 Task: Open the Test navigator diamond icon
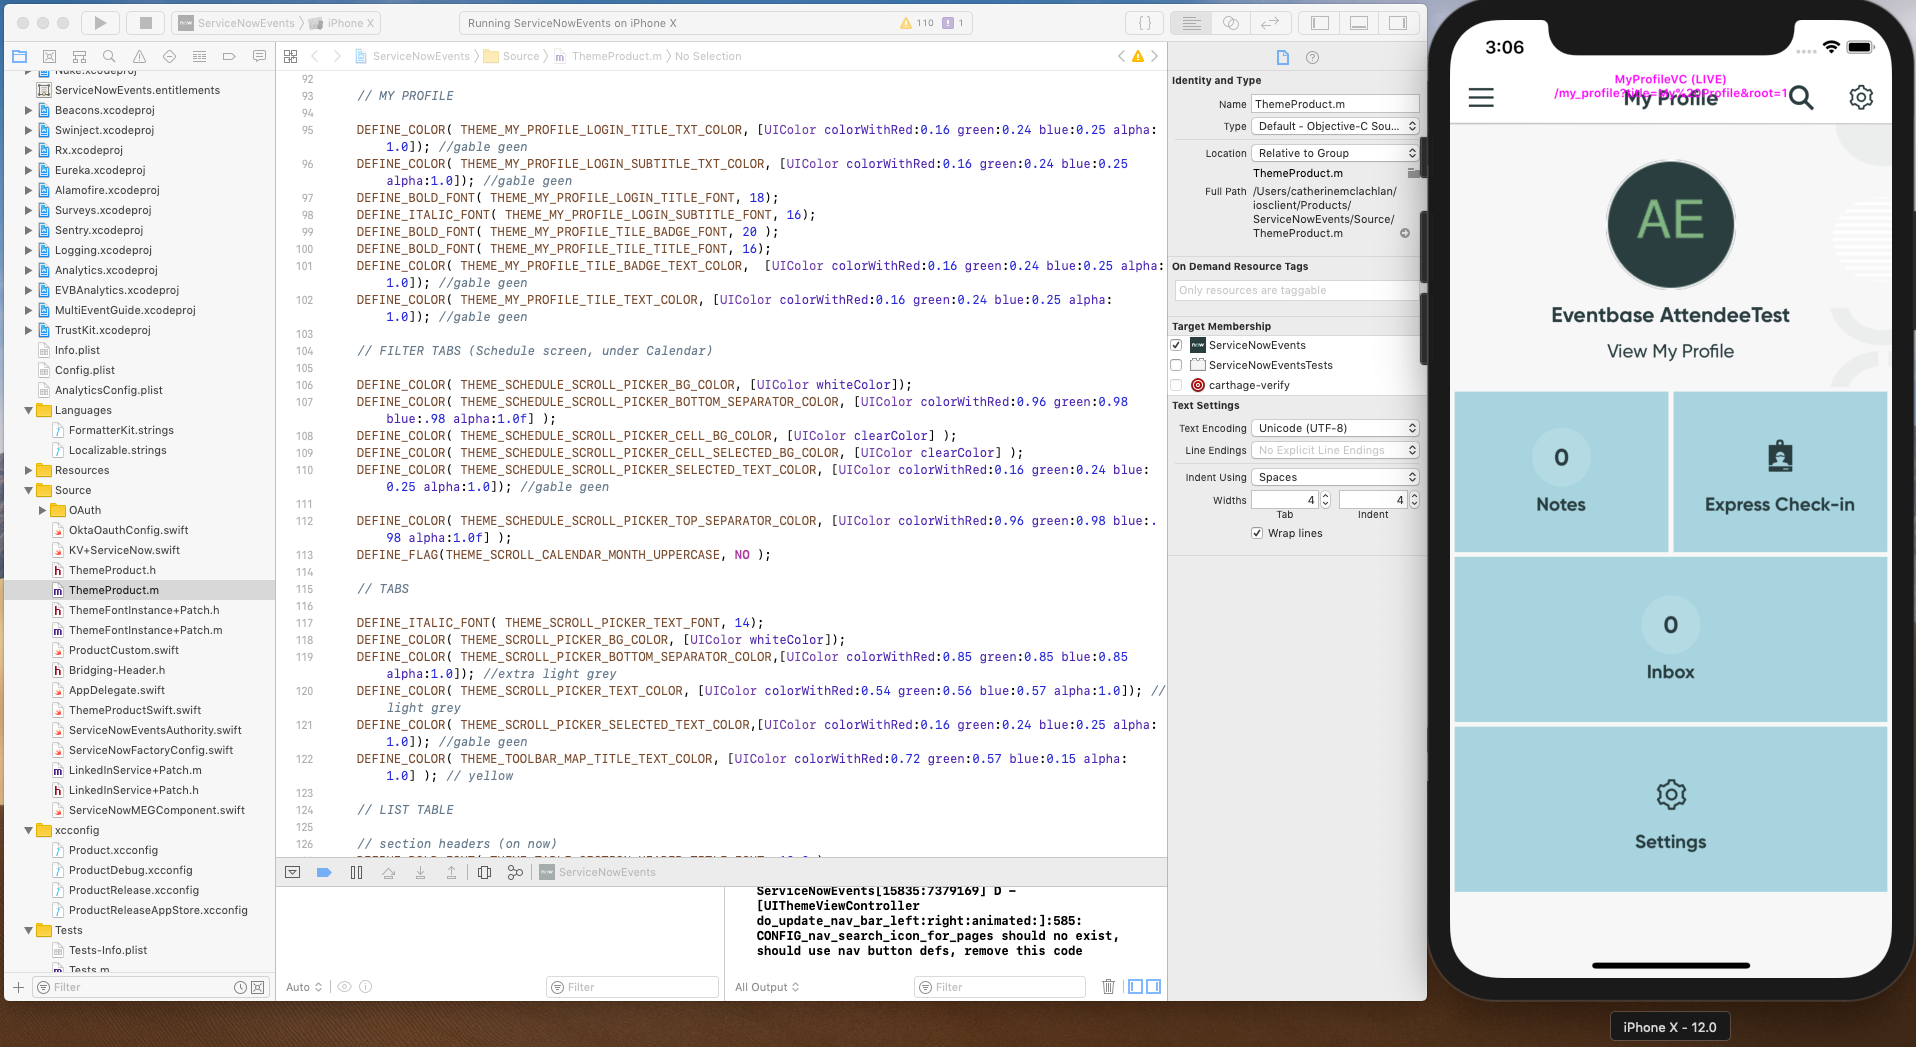point(169,56)
